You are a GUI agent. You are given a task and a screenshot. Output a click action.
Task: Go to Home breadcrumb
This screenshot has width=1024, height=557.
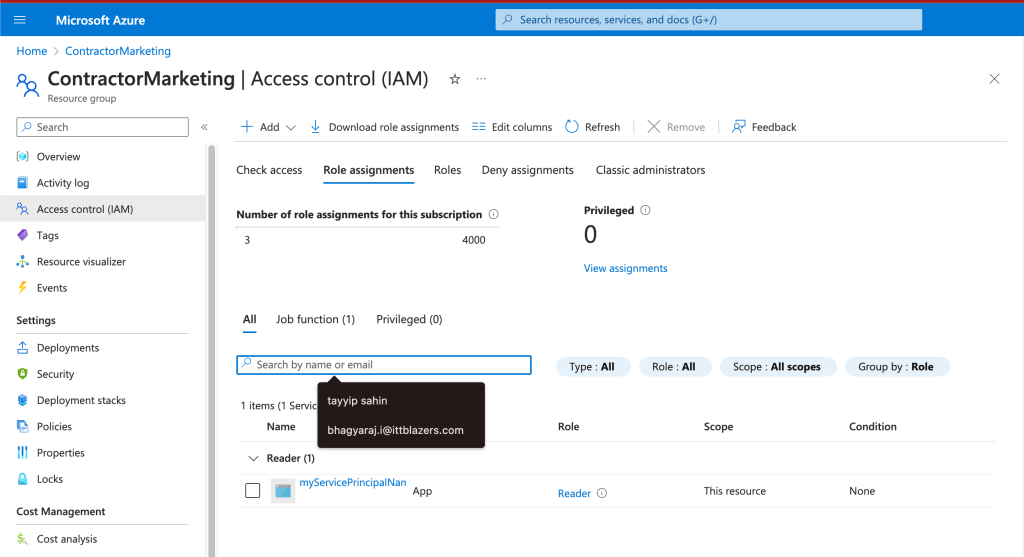pos(31,51)
